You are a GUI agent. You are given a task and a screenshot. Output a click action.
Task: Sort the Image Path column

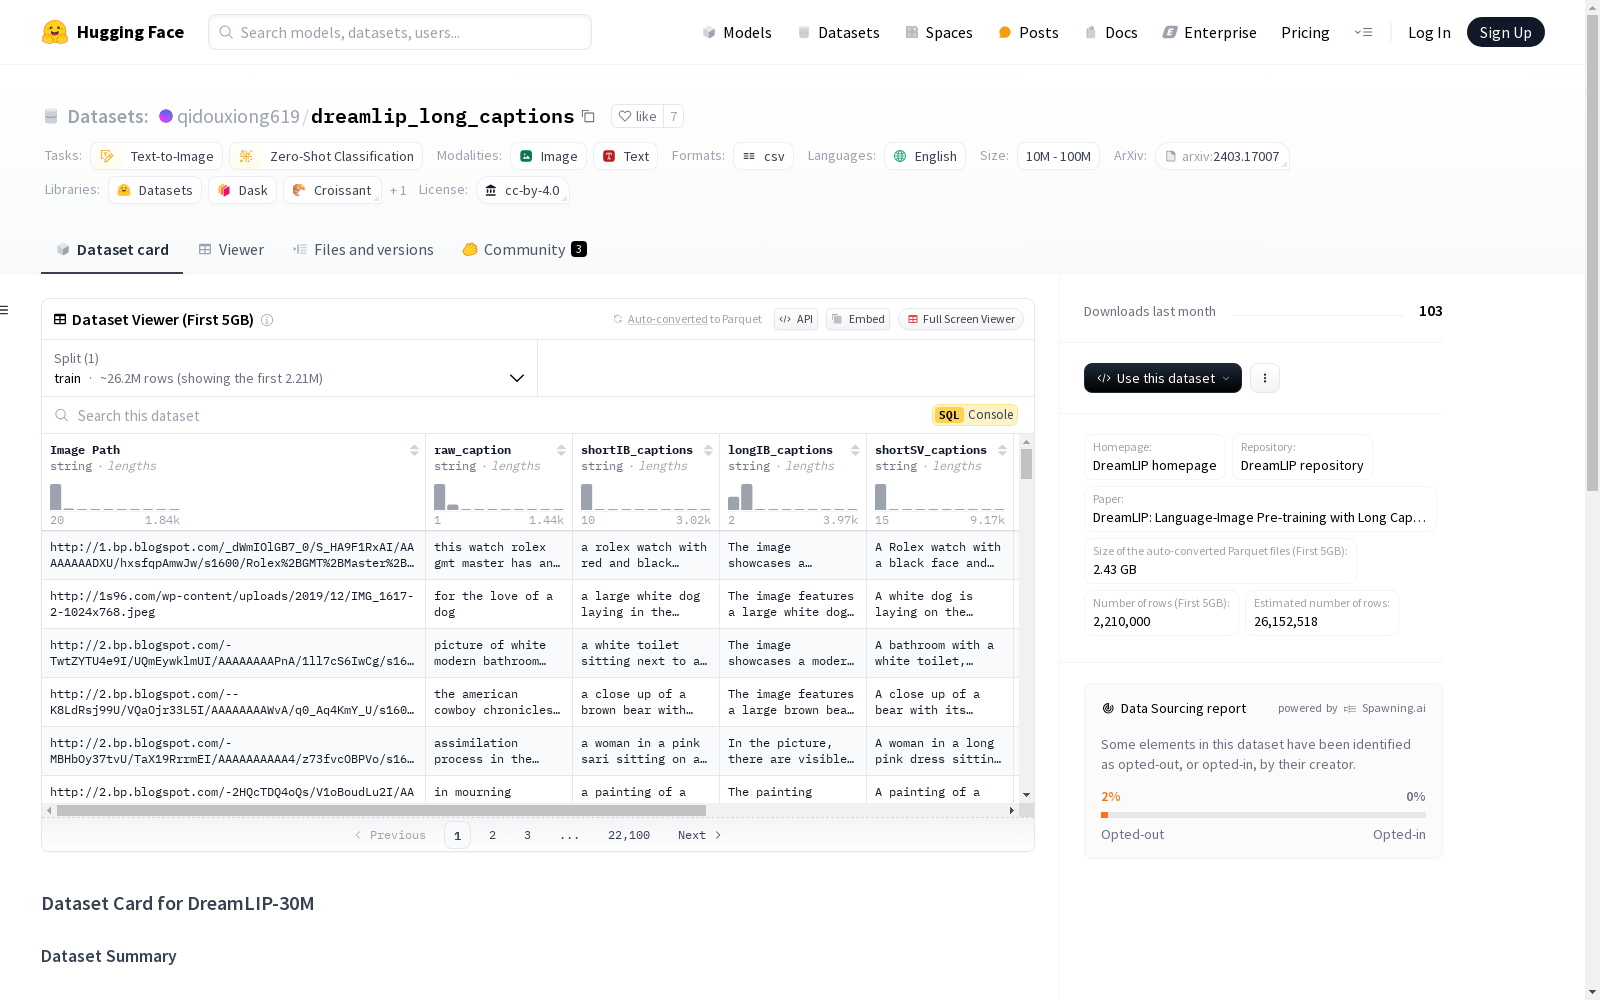coord(414,450)
